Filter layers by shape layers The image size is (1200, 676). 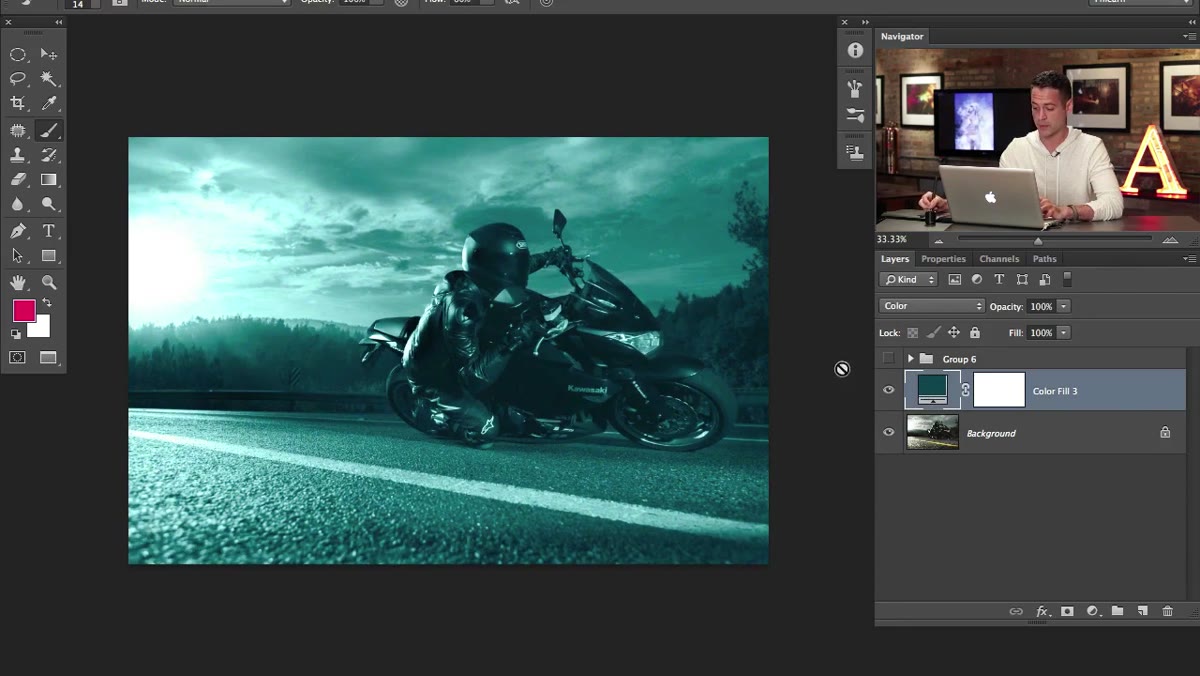pos(1022,280)
